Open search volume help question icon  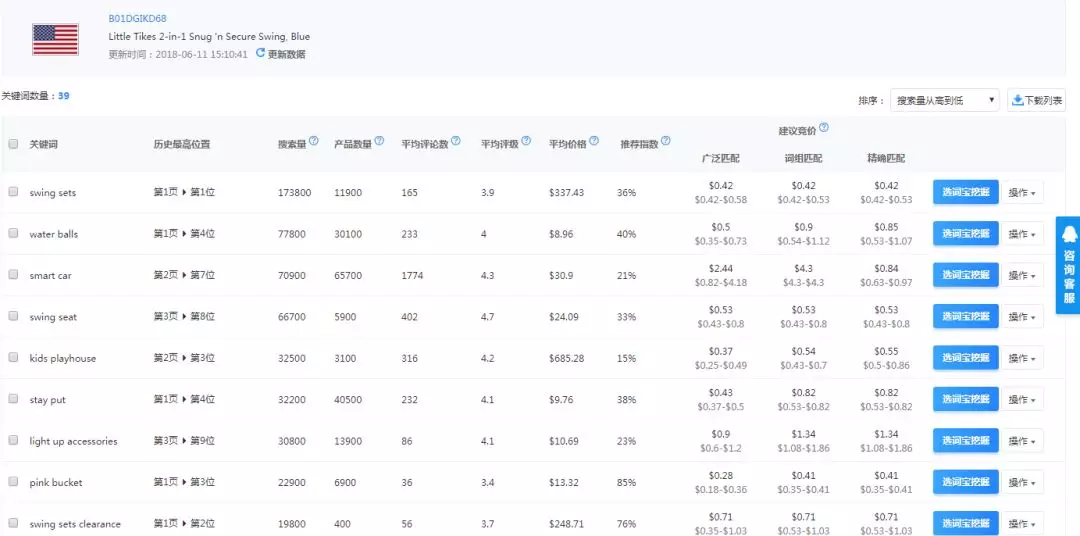tap(314, 141)
